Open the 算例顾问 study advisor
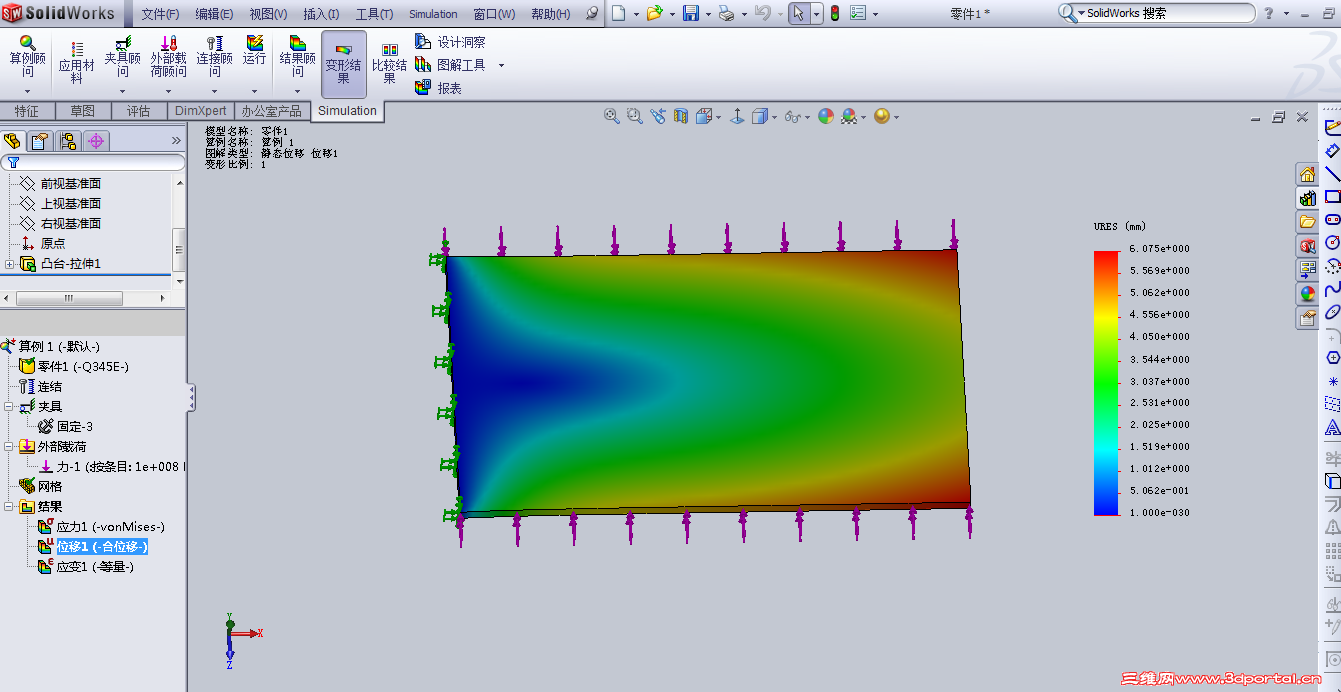 (x=28, y=57)
